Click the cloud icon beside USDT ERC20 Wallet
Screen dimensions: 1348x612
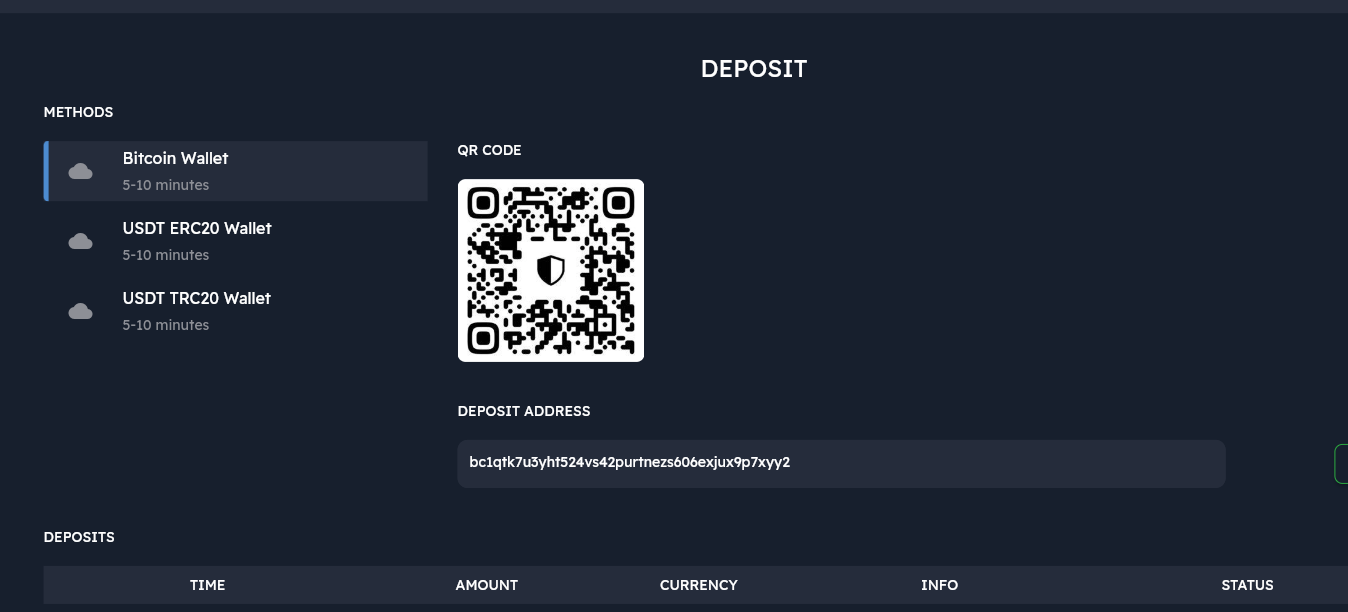[x=81, y=242]
